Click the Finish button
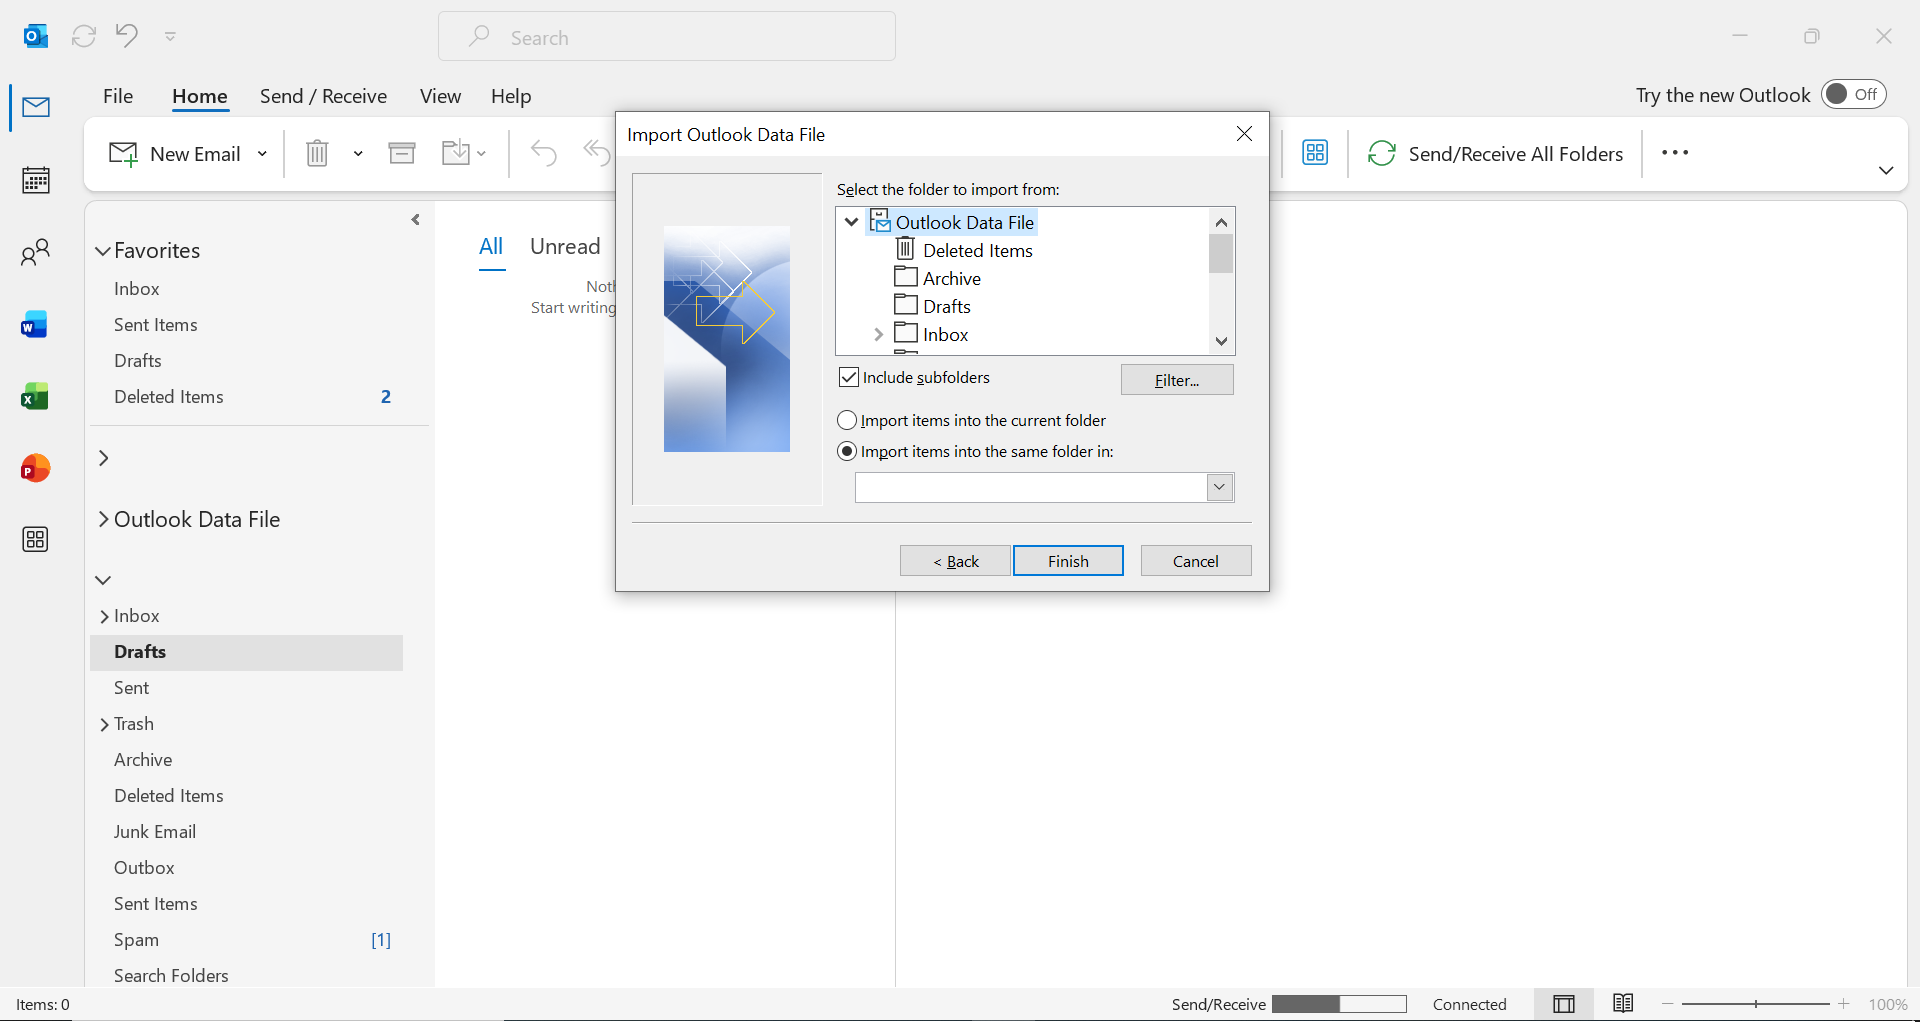 point(1068,561)
